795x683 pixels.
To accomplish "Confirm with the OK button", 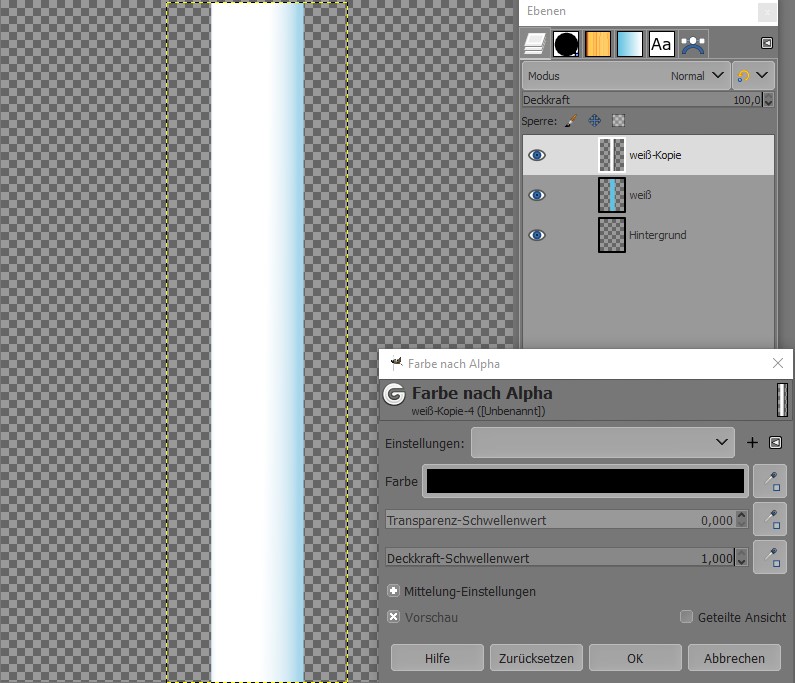I will tap(635, 658).
